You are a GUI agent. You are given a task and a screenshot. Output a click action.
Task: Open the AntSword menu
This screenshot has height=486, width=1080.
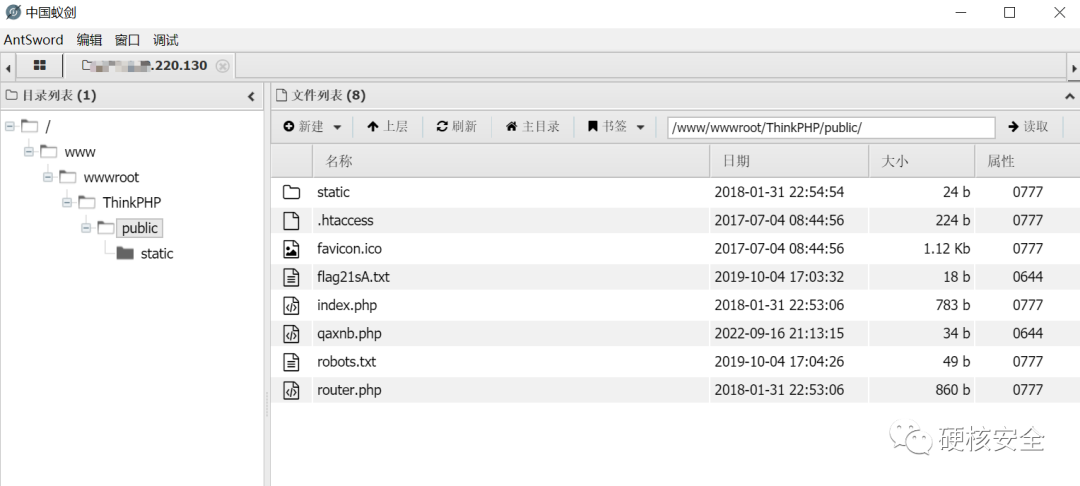point(33,40)
